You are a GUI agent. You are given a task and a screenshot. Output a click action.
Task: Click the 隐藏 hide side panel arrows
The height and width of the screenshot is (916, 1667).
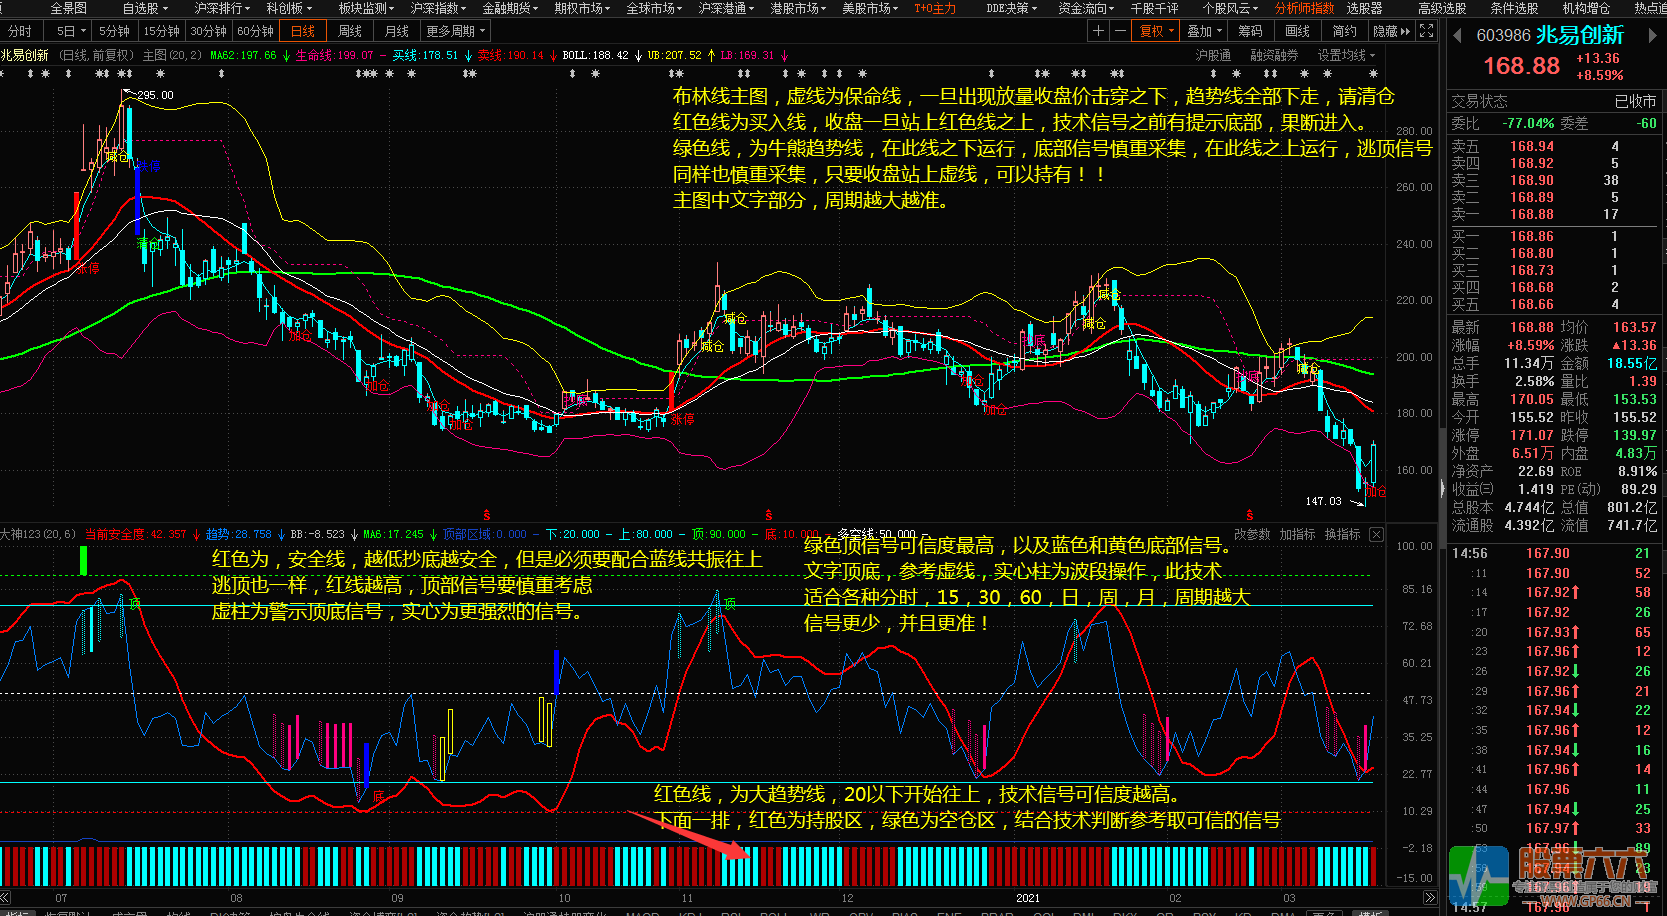1391,31
